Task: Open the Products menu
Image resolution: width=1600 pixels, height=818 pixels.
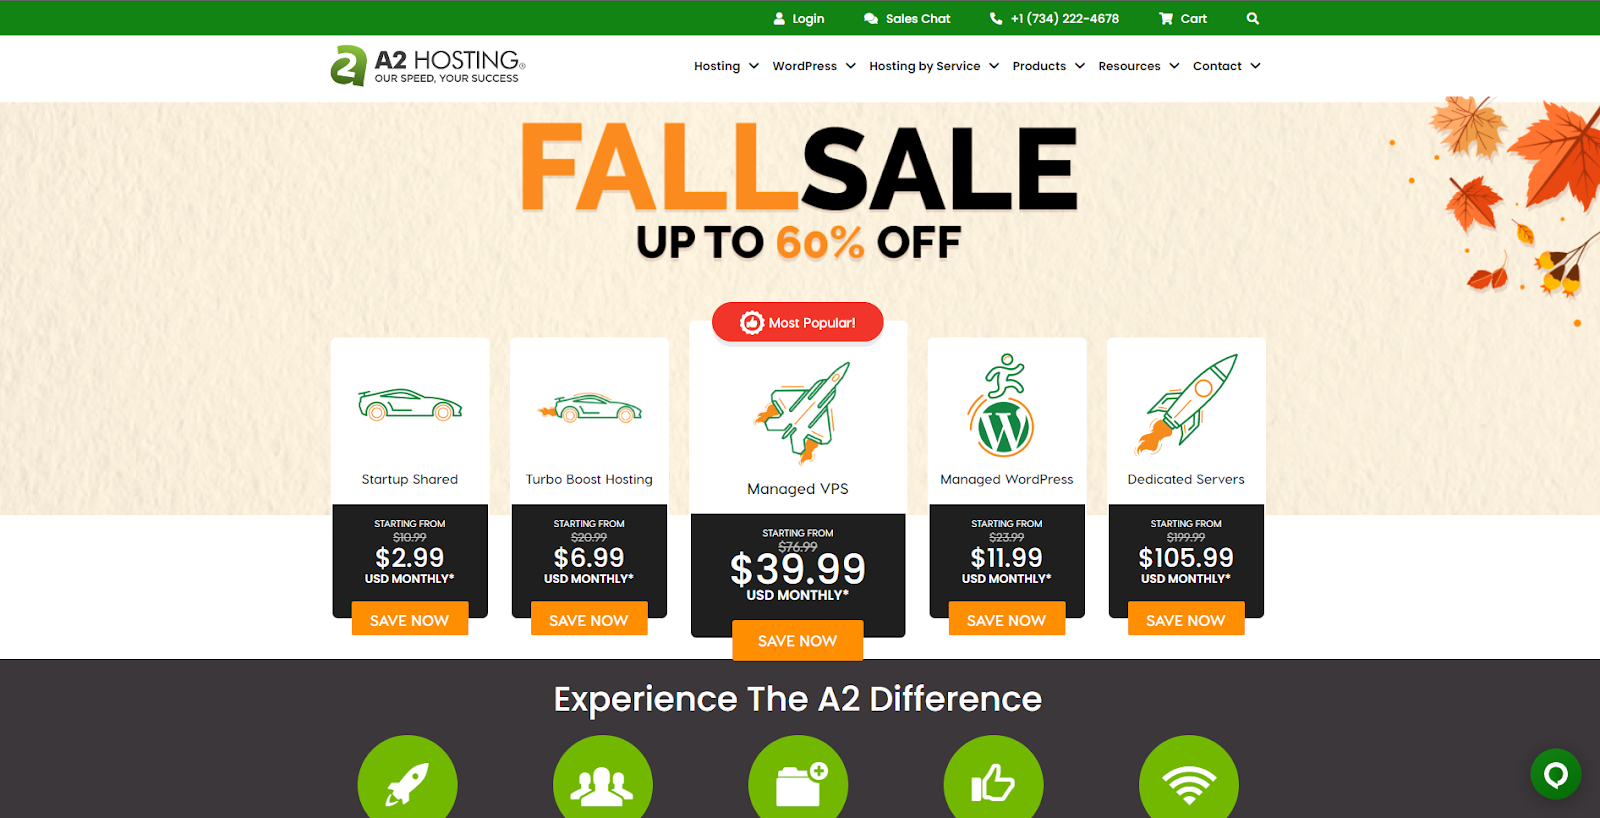Action: tap(1048, 66)
